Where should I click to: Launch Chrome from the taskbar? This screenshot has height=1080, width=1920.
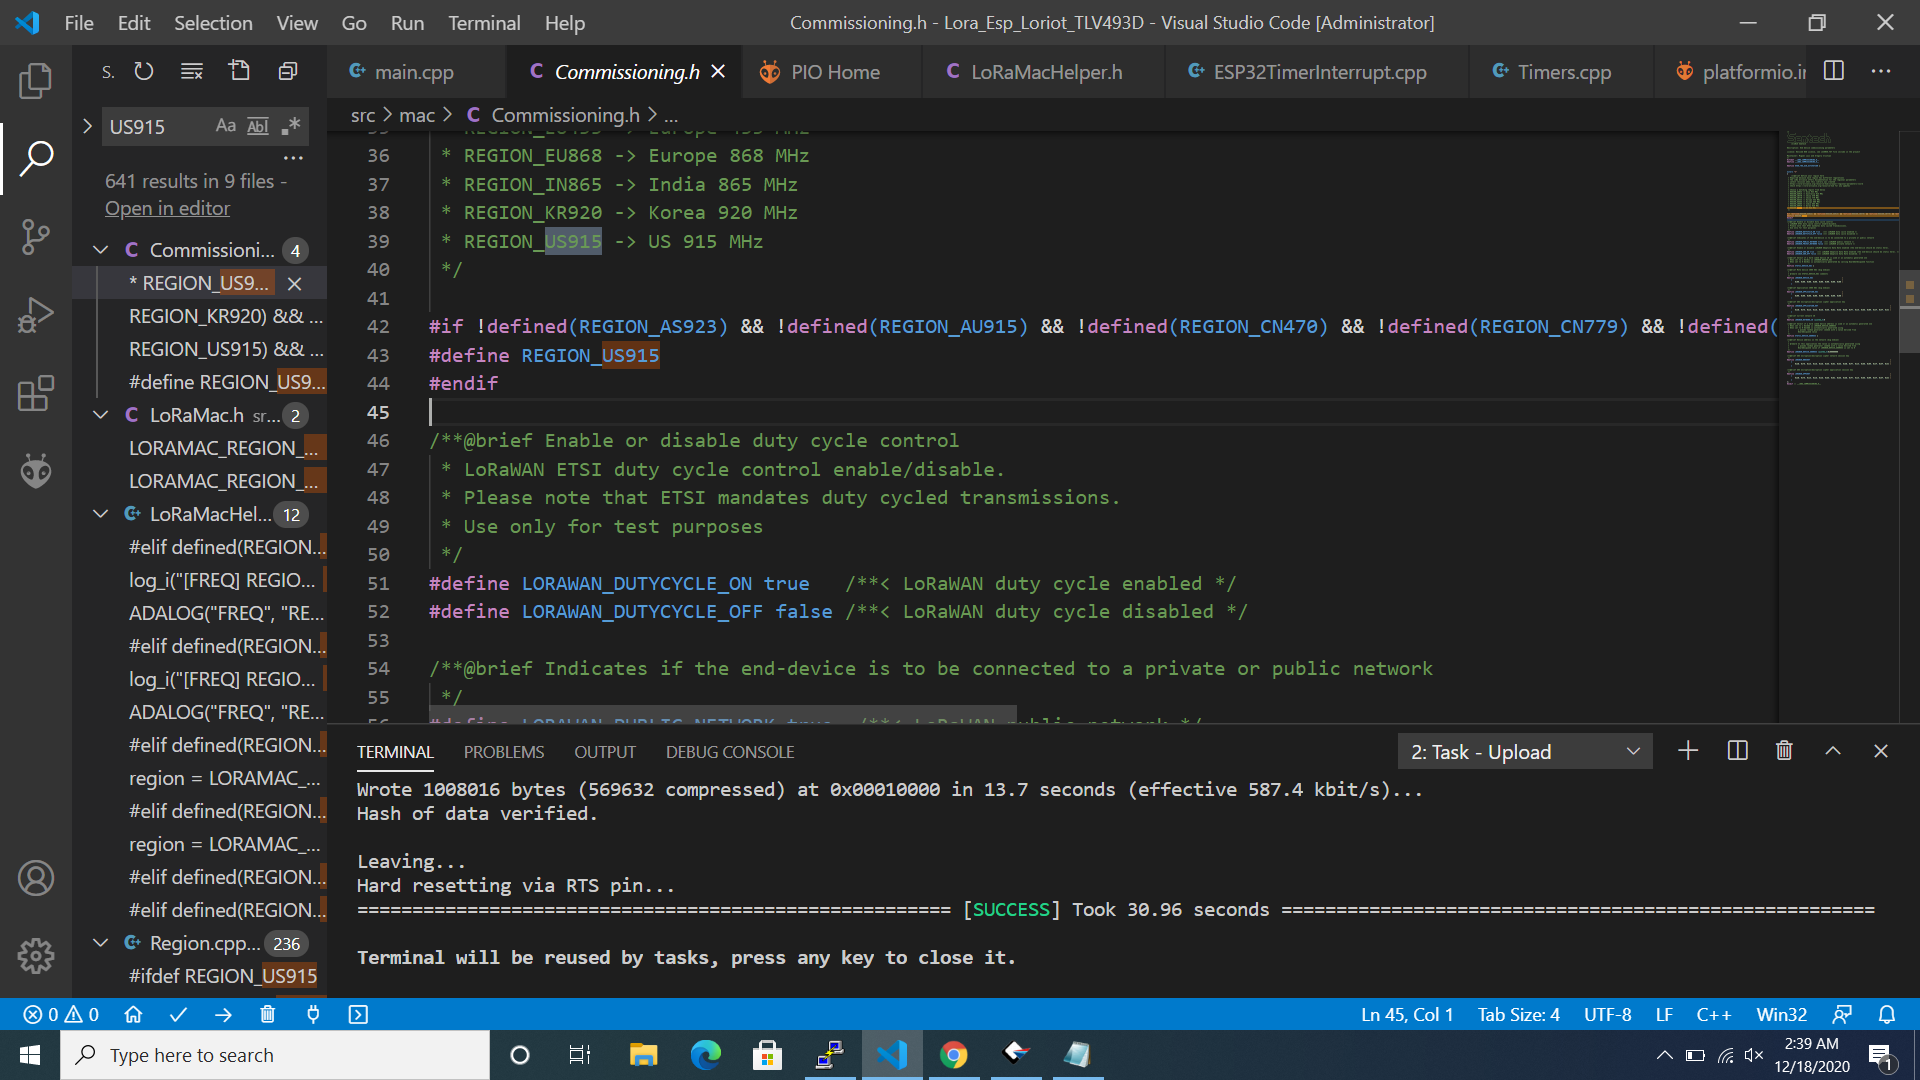point(955,1054)
